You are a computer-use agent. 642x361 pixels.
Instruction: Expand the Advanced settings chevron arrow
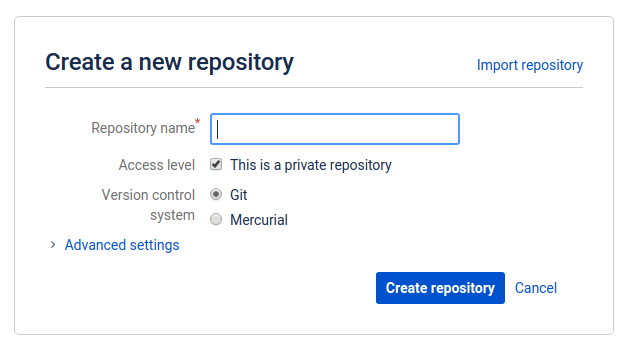coord(52,245)
